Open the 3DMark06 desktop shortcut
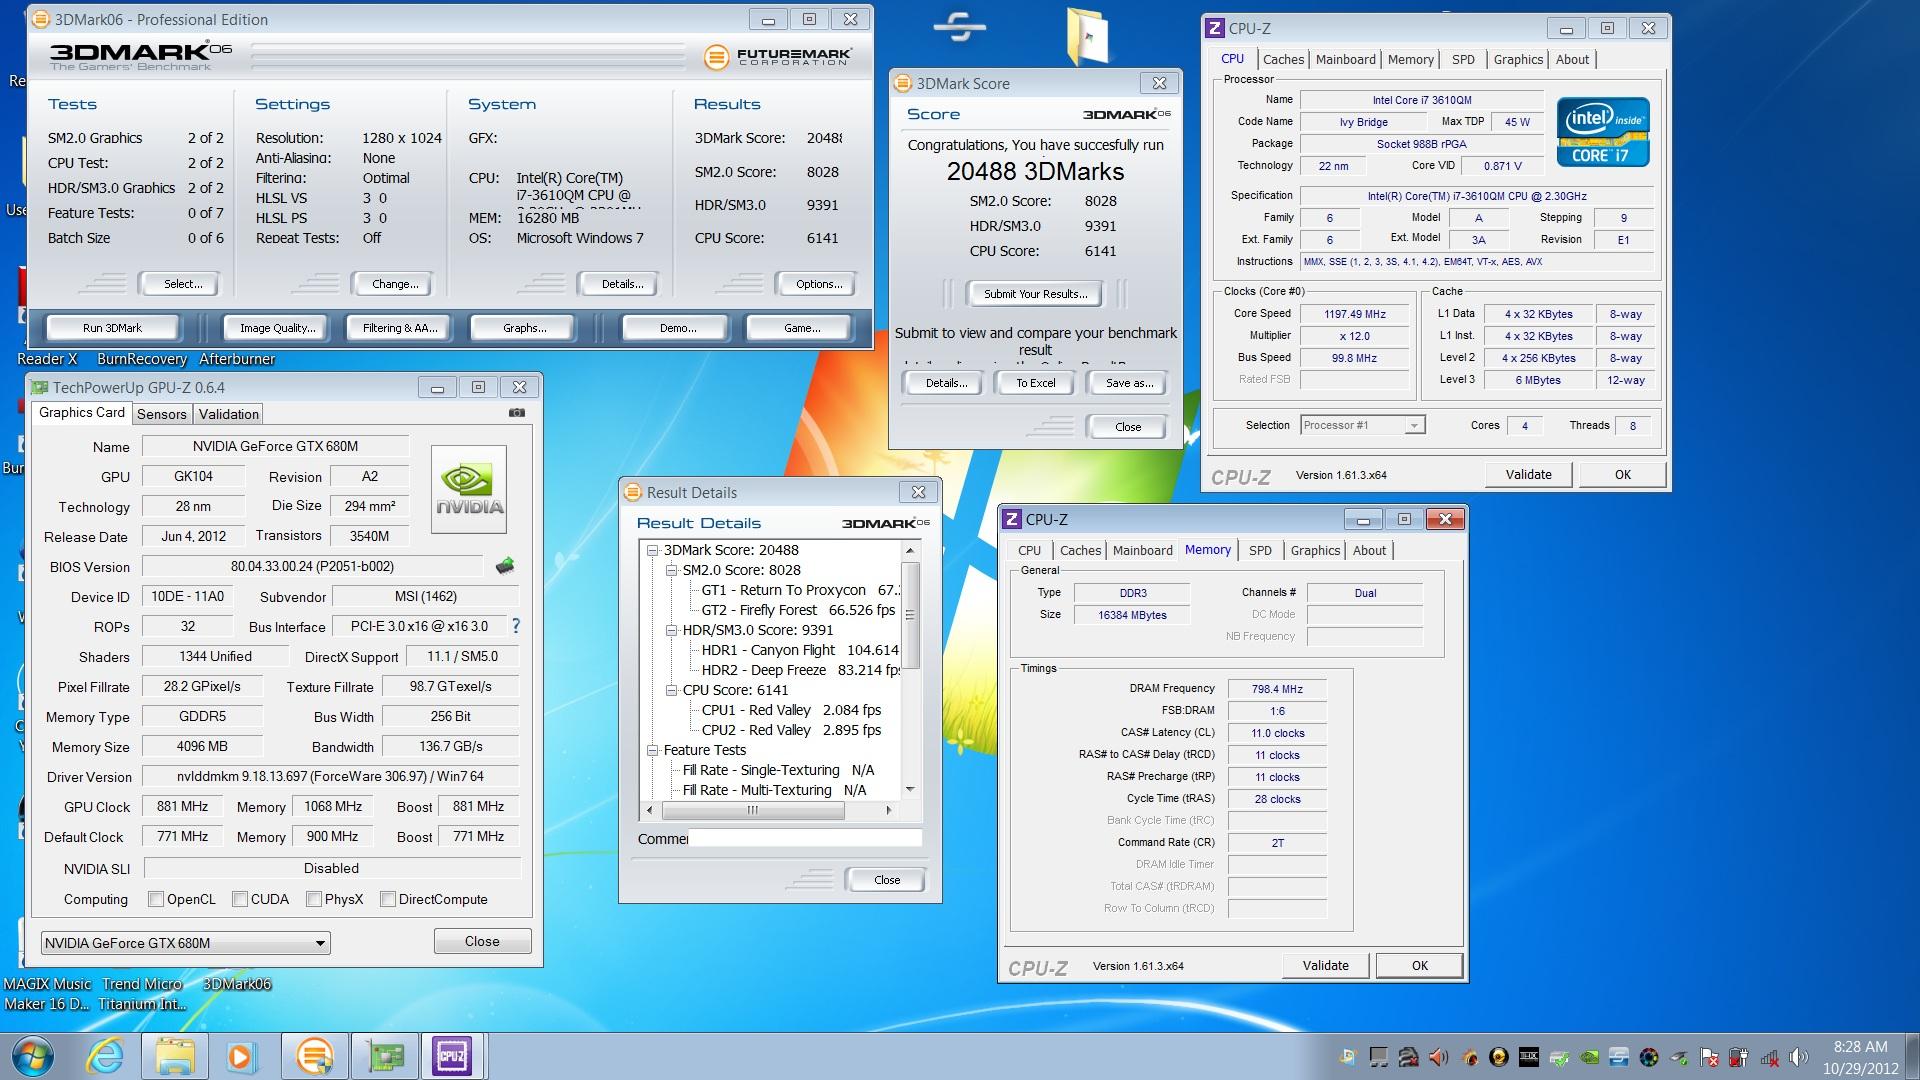Screen dimensions: 1920x1080 coord(237,984)
